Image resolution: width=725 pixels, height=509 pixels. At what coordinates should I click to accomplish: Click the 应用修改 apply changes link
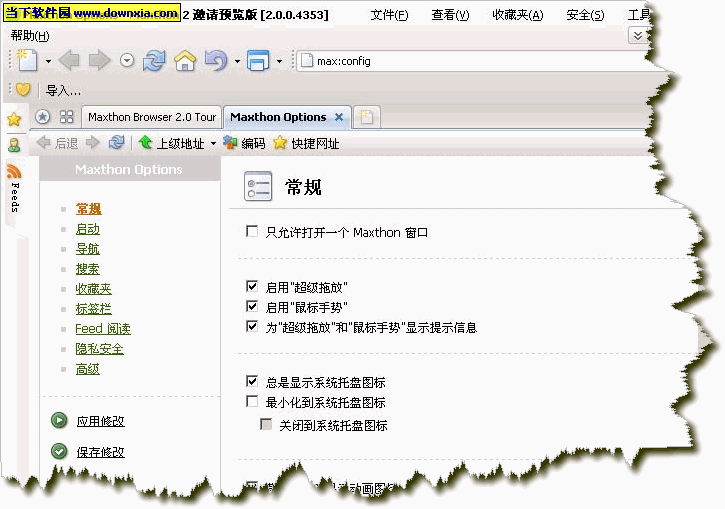(x=101, y=421)
